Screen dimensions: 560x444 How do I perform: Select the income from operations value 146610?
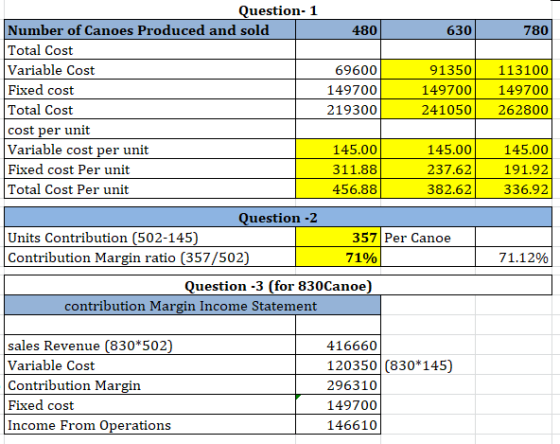pyautogui.click(x=338, y=424)
